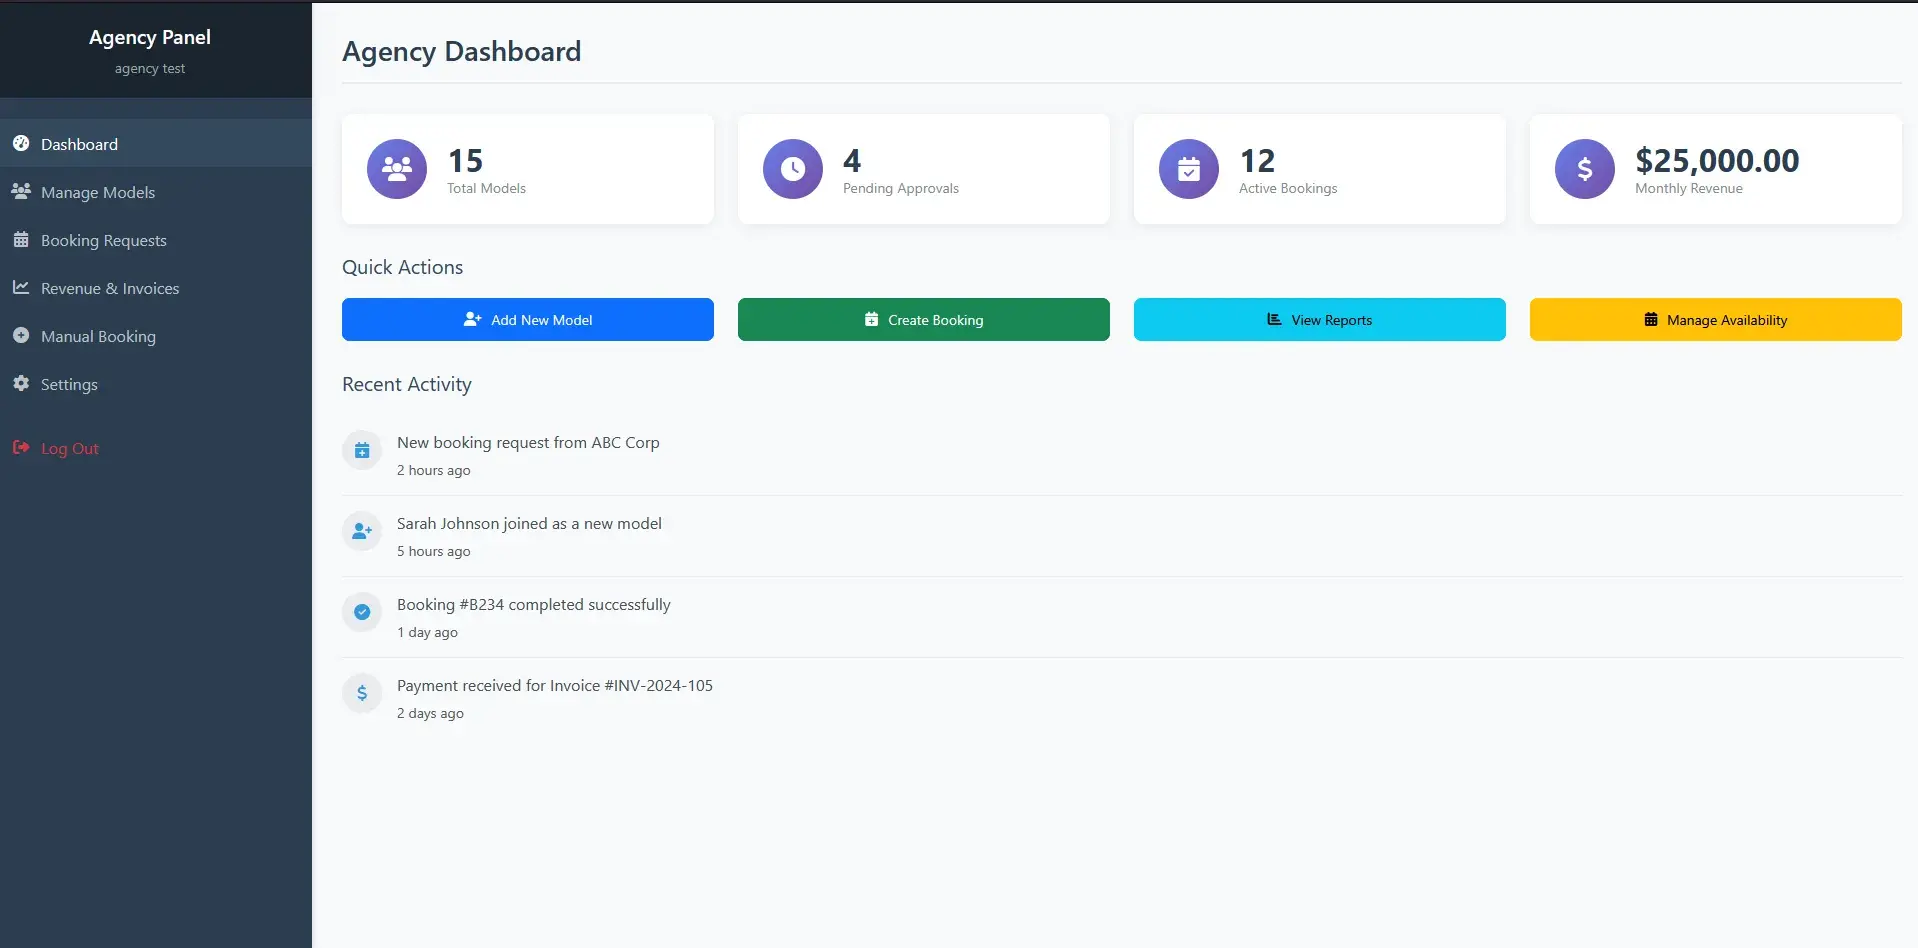Image resolution: width=1918 pixels, height=948 pixels.
Task: Click the Settings gear icon in sidebar
Action: [x=21, y=384]
